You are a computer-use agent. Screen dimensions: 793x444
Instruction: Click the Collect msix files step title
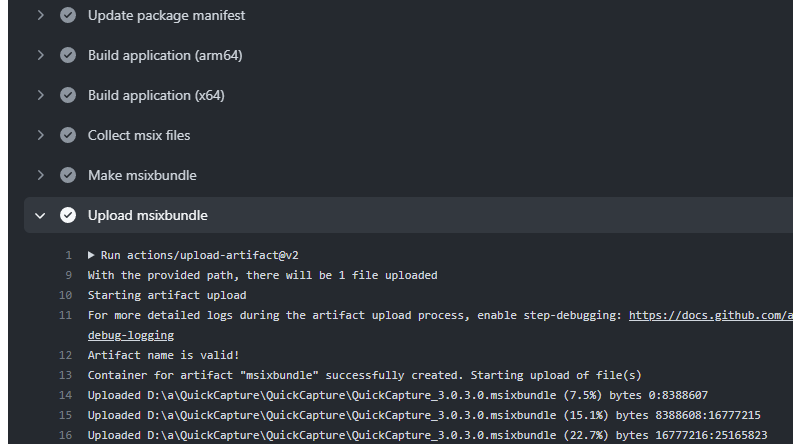click(x=139, y=135)
